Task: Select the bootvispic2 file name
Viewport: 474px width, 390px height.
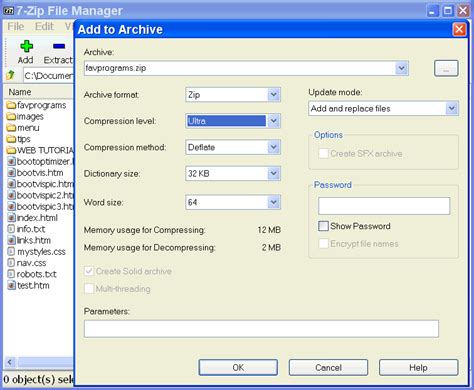Action: pyautogui.click(x=45, y=195)
